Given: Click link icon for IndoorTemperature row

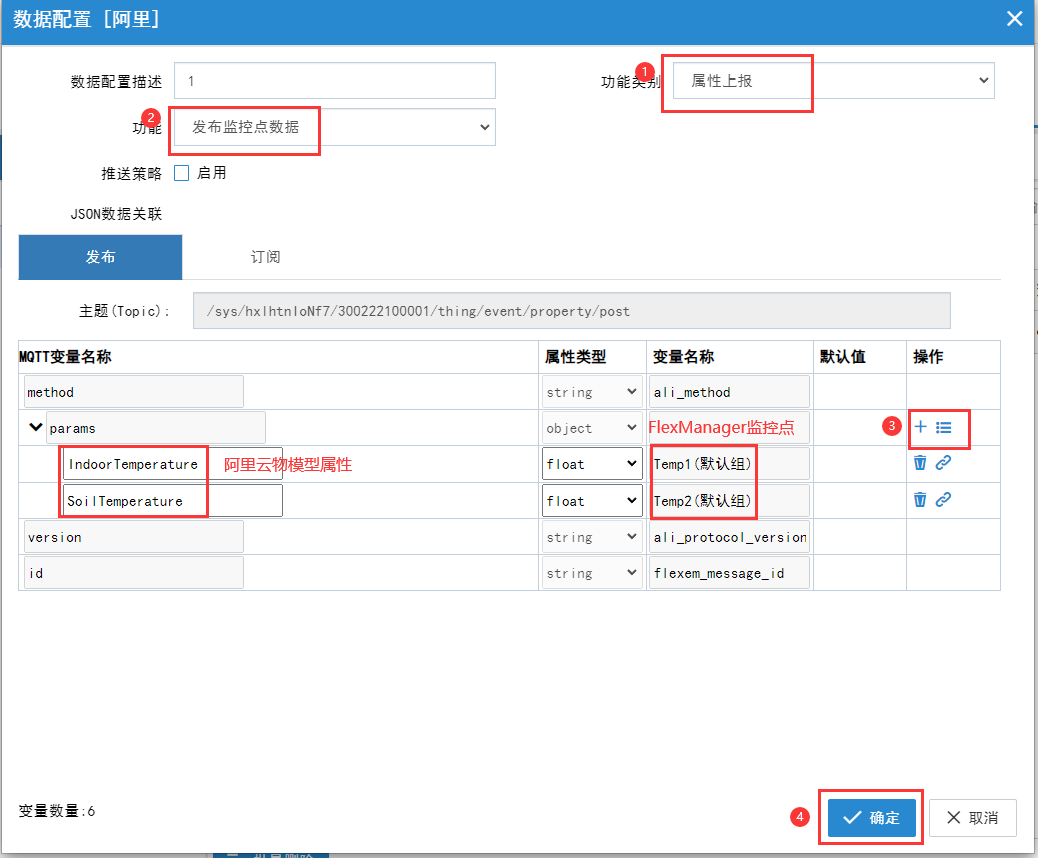Looking at the screenshot, I should pyautogui.click(x=943, y=463).
